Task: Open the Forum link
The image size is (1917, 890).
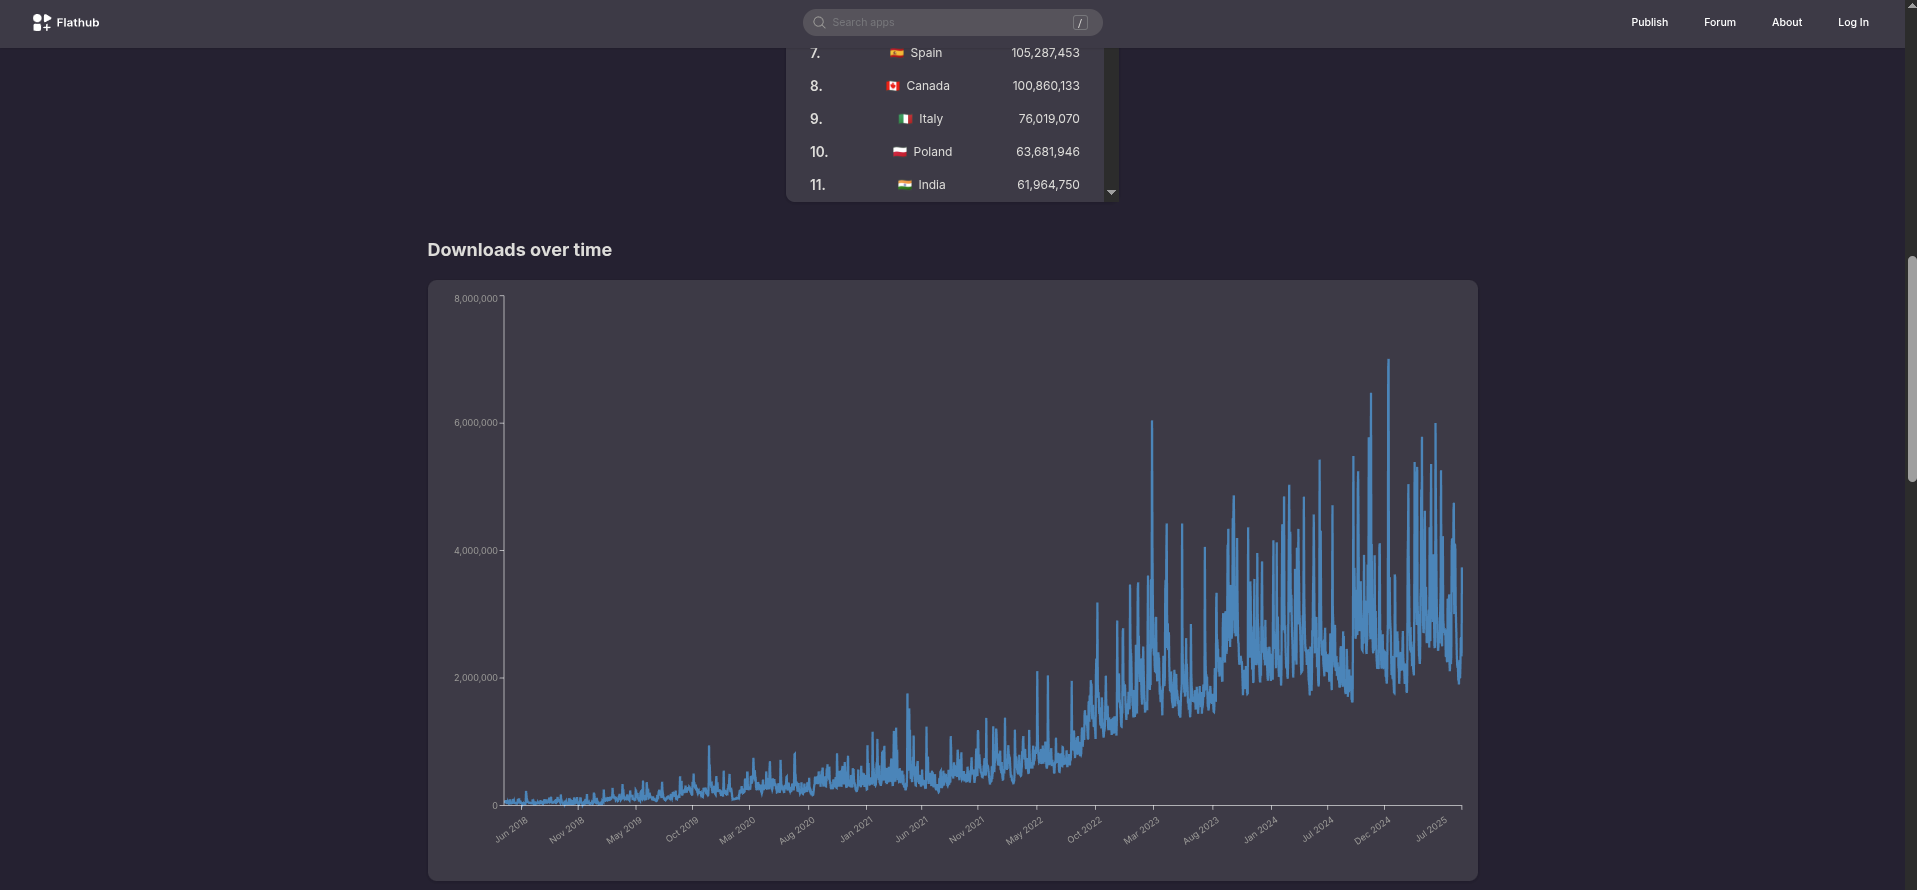Action: 1720,22
